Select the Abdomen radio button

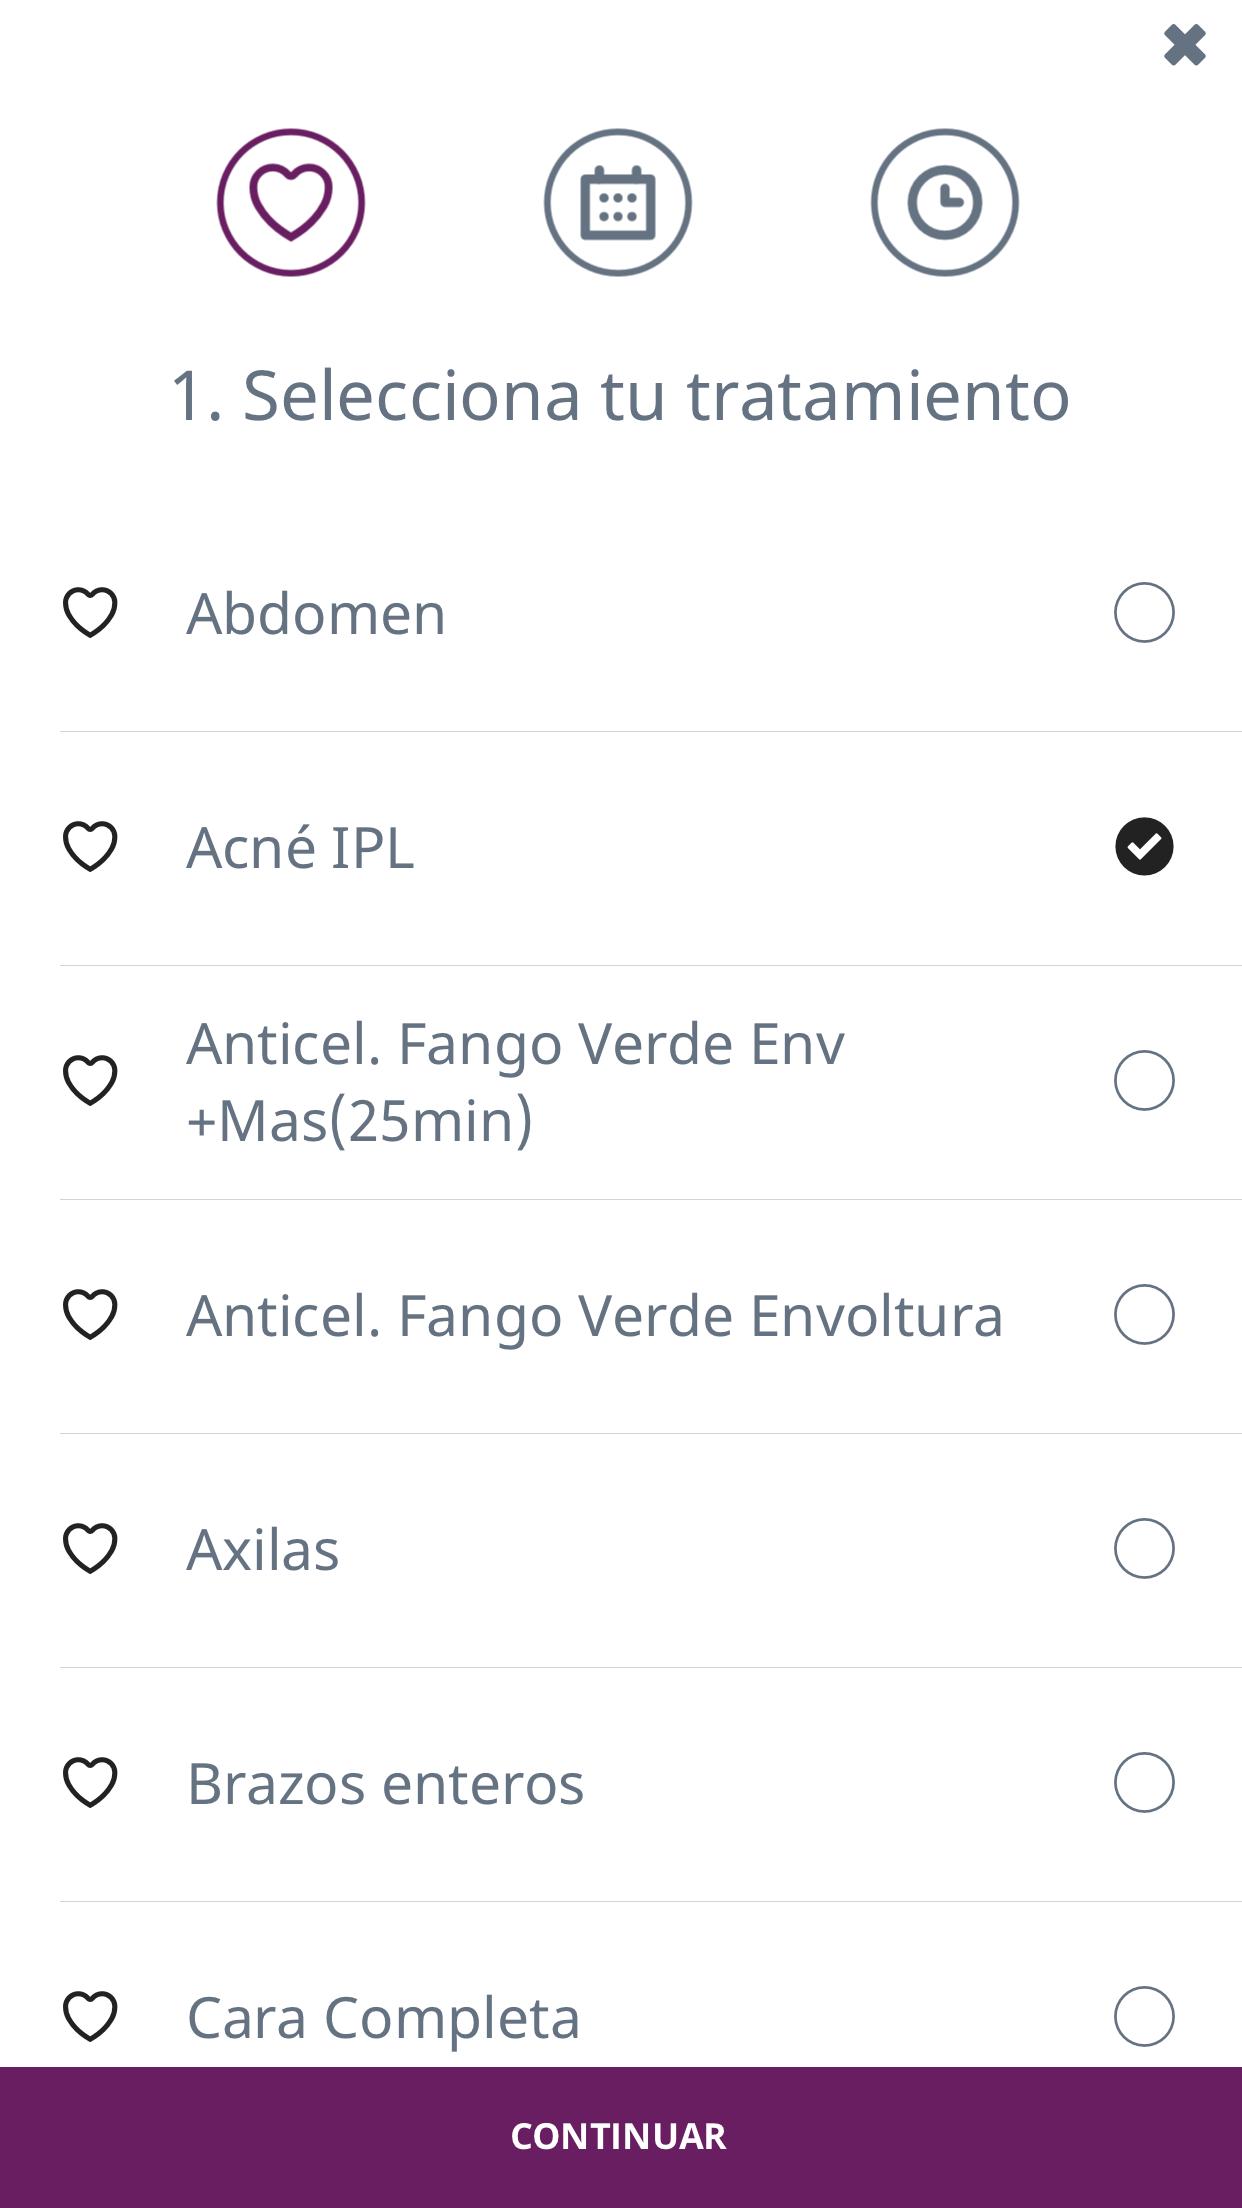[1144, 612]
